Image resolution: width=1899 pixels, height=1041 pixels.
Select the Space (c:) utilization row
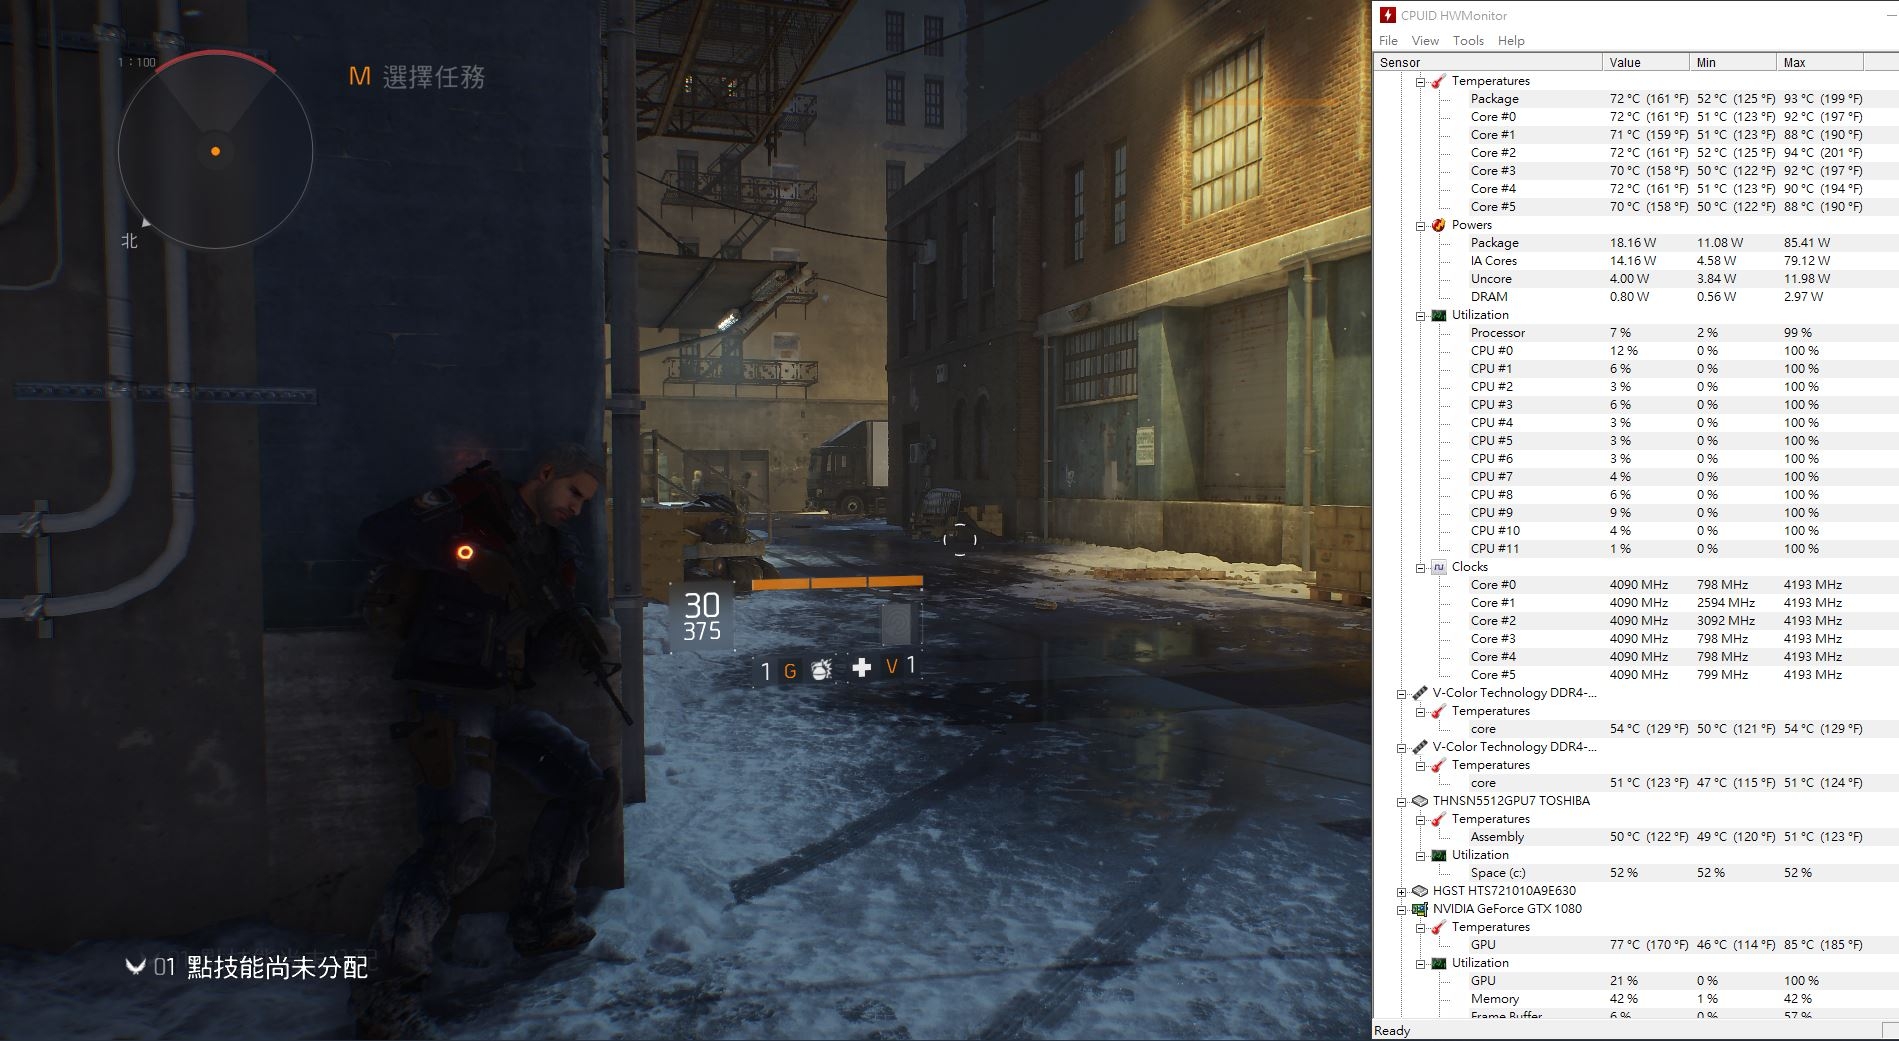1682,873
